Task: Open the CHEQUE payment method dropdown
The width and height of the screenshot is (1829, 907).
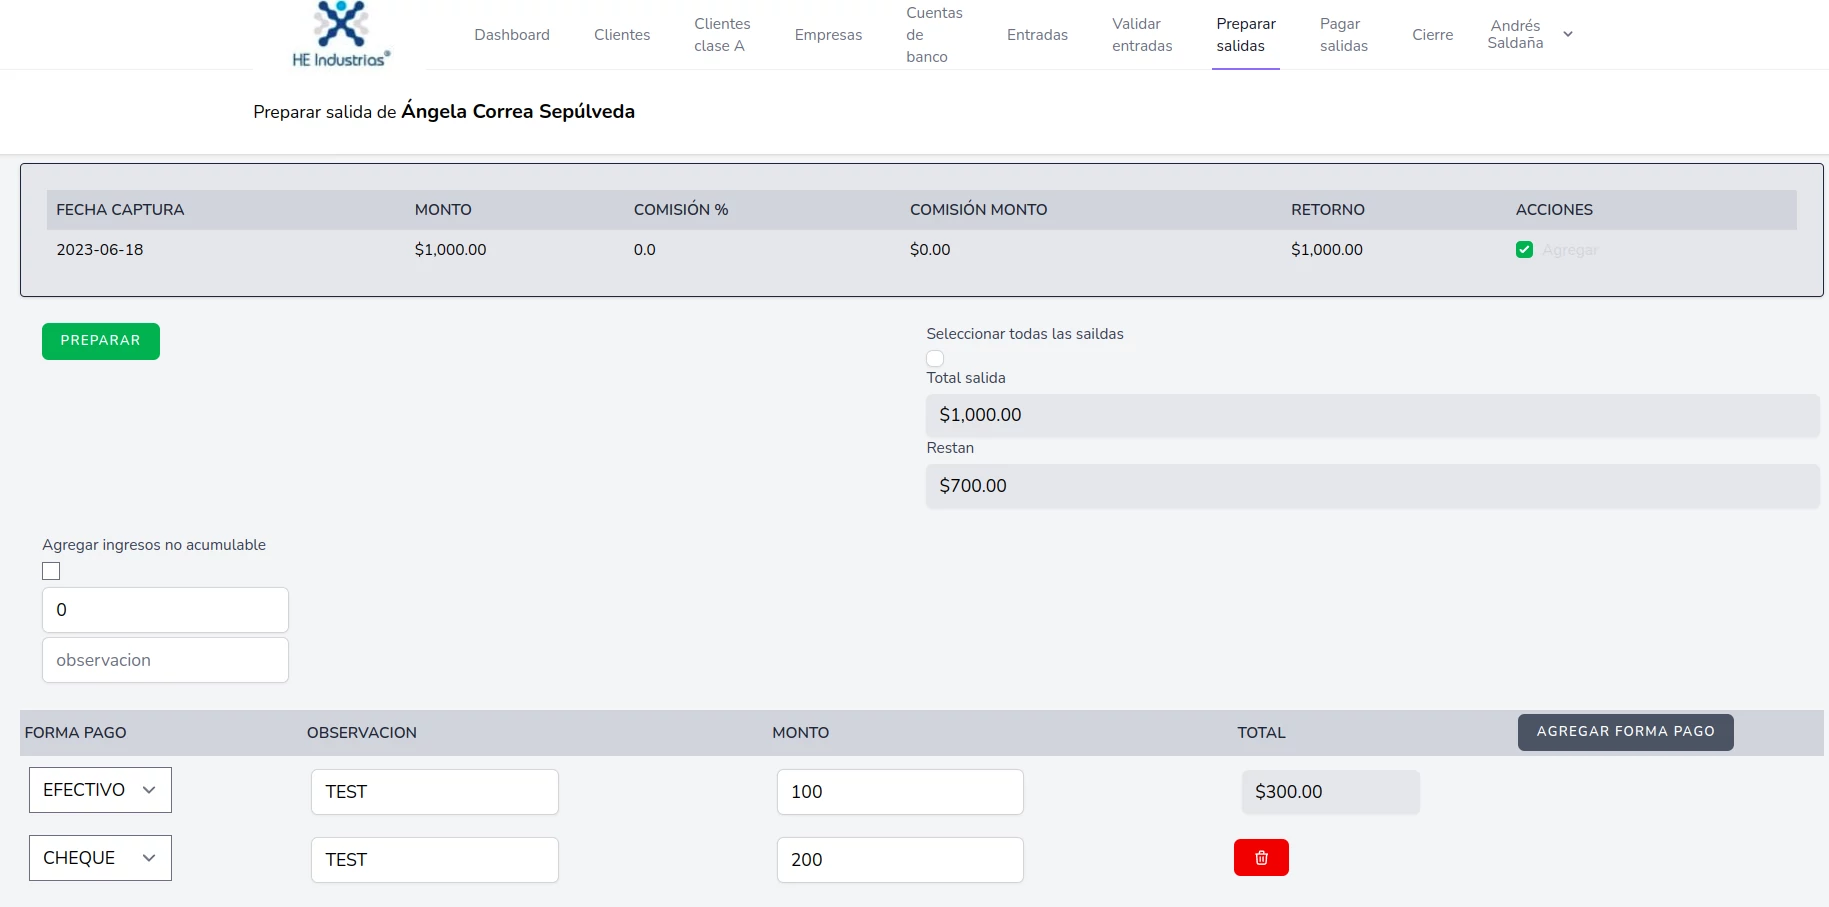Action: (100, 858)
